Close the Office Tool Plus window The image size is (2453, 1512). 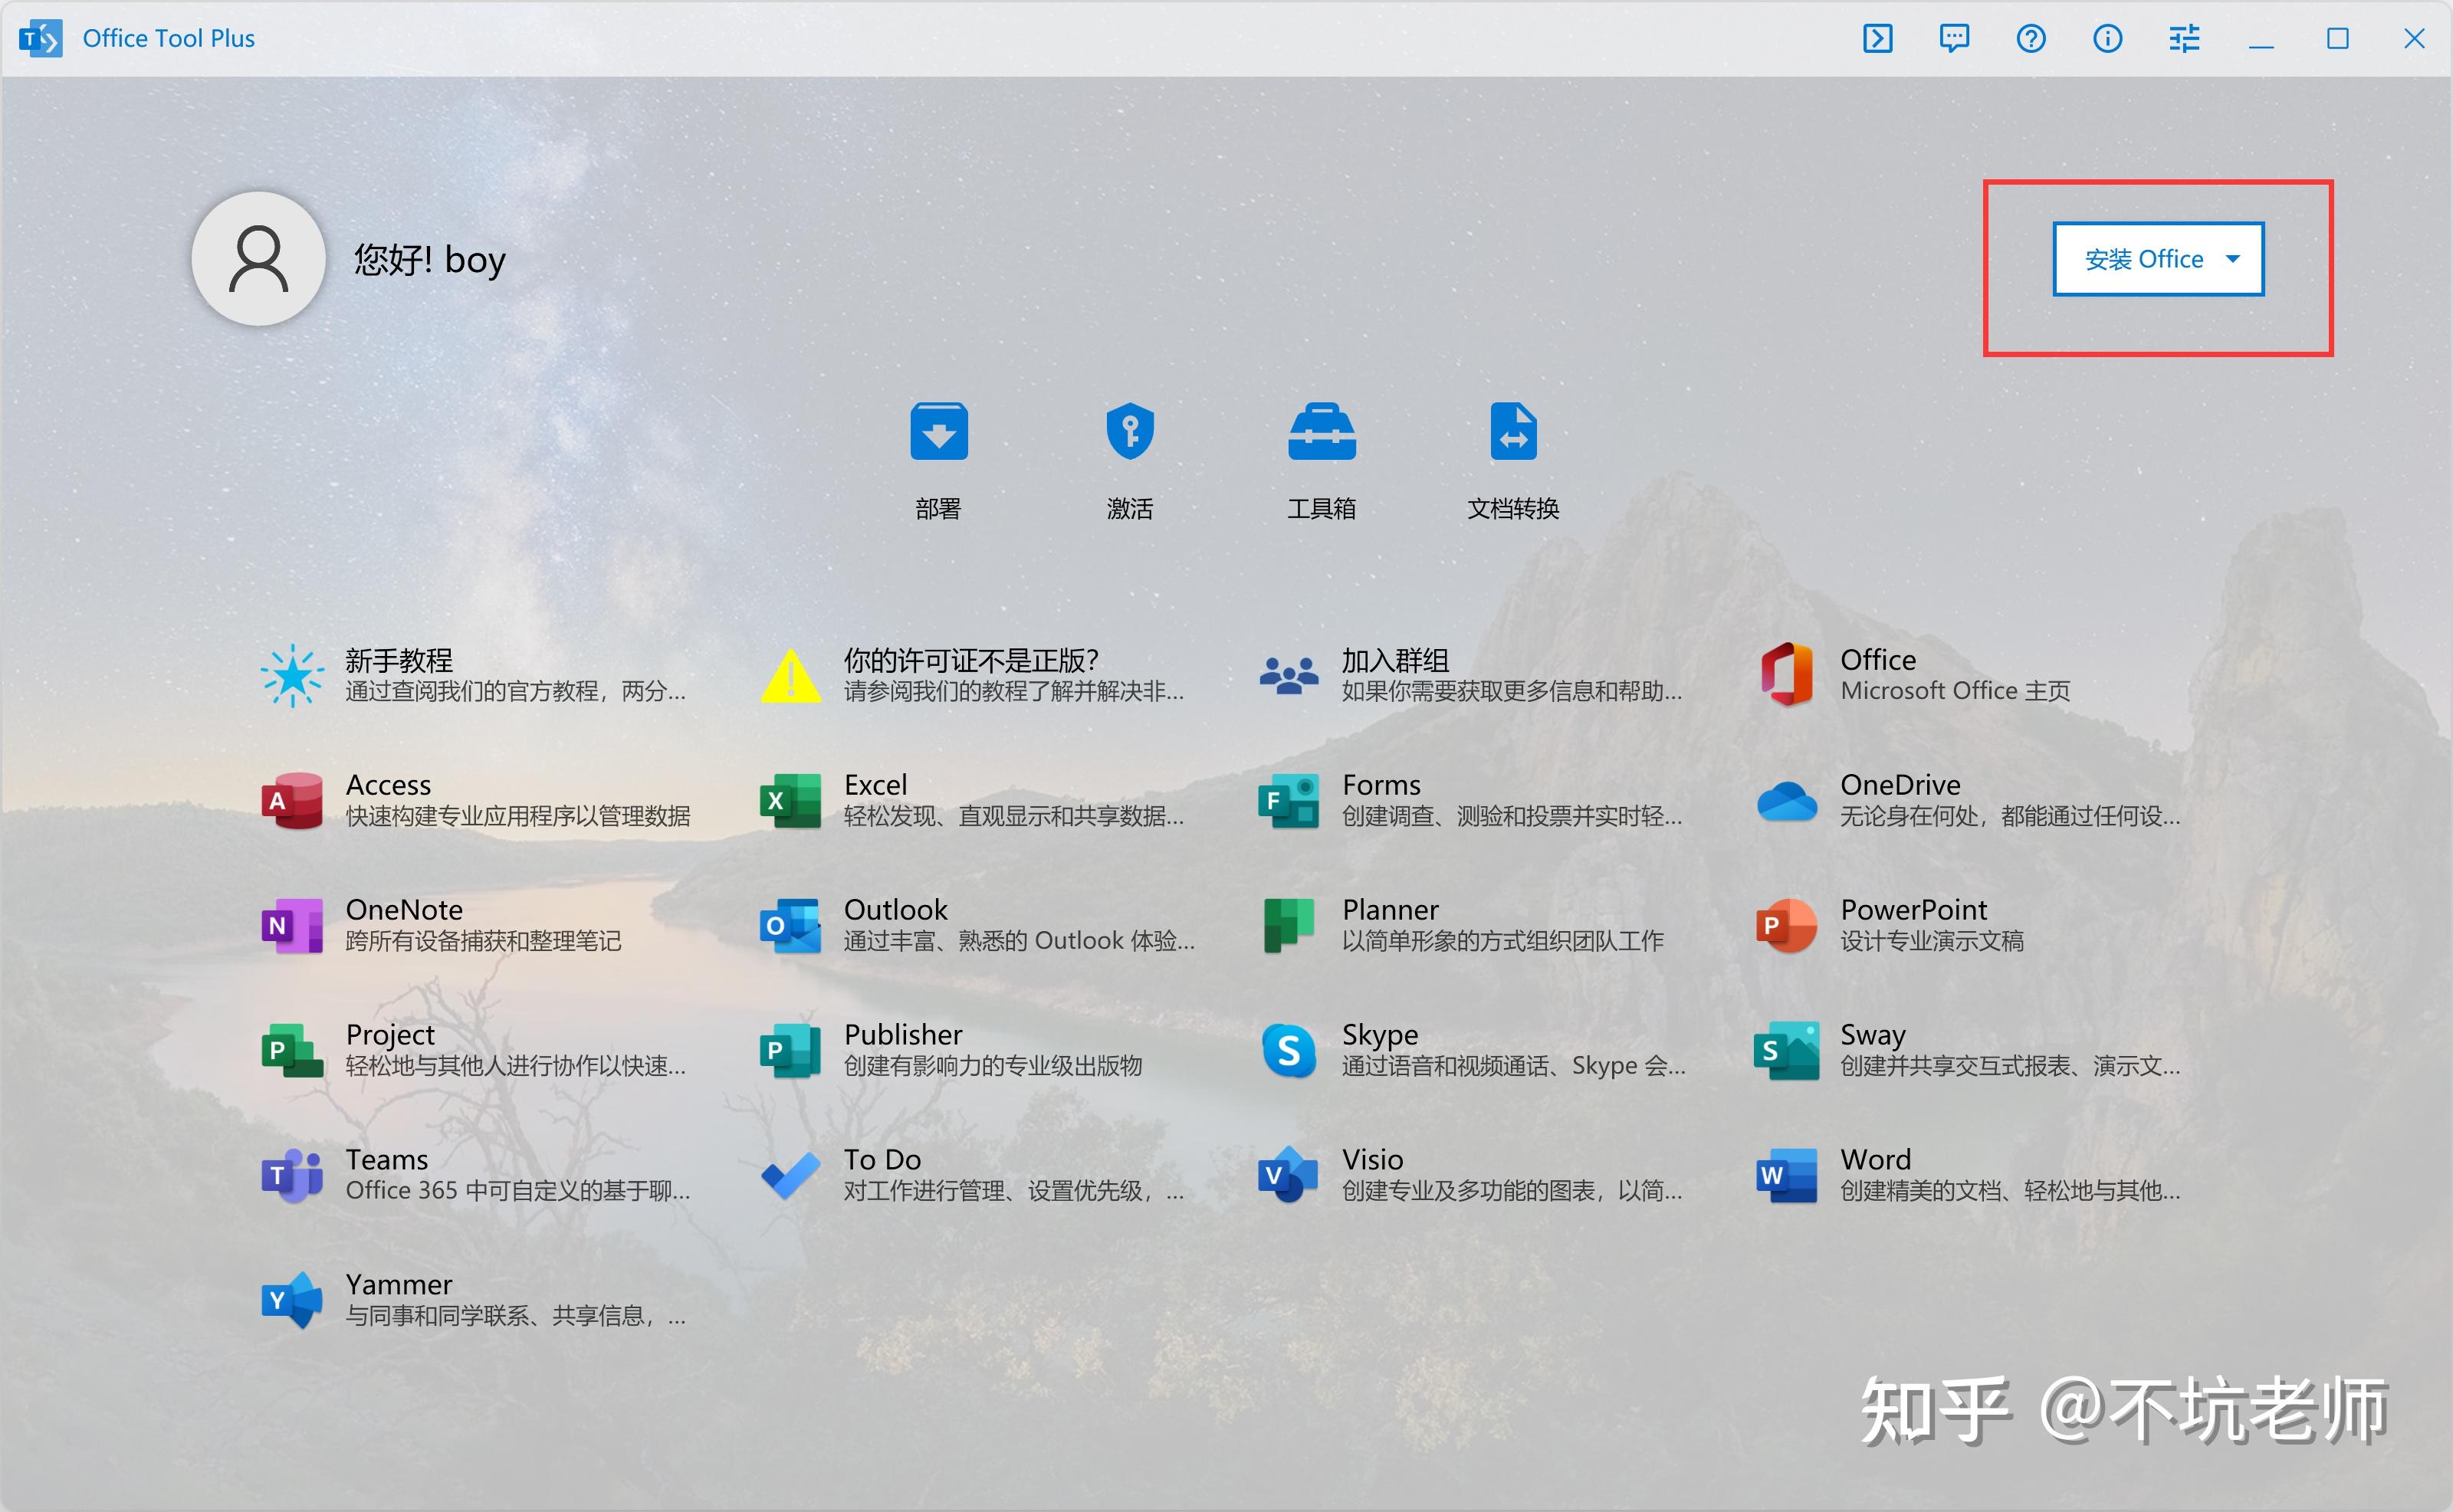click(x=2414, y=39)
